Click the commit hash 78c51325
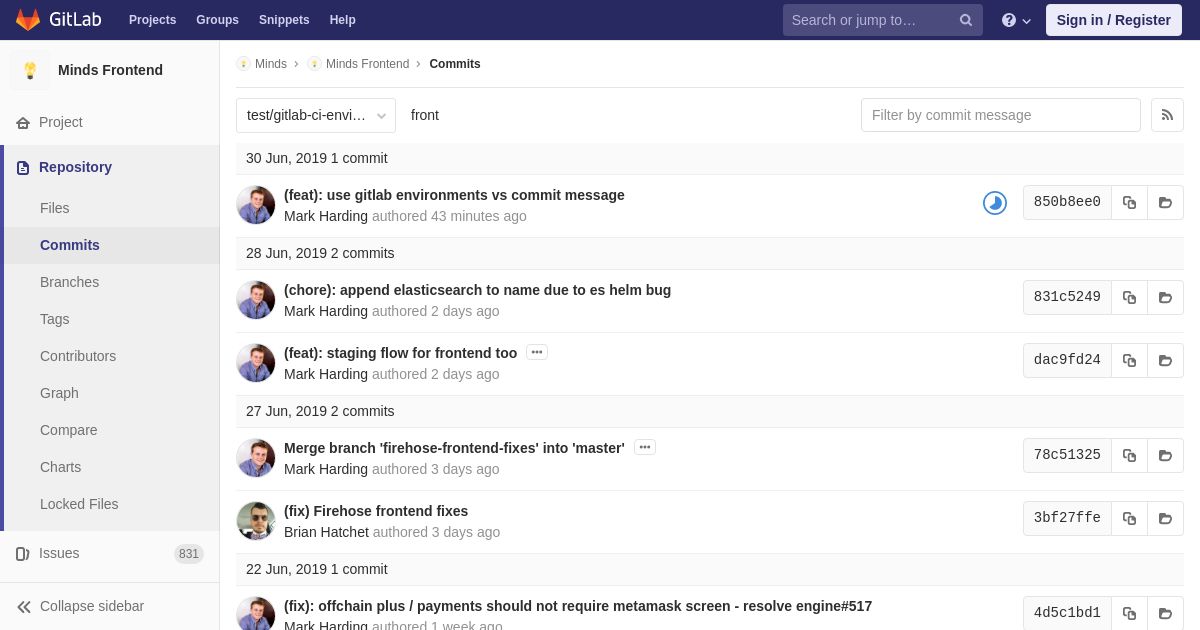The width and height of the screenshot is (1200, 630). pyautogui.click(x=1067, y=455)
